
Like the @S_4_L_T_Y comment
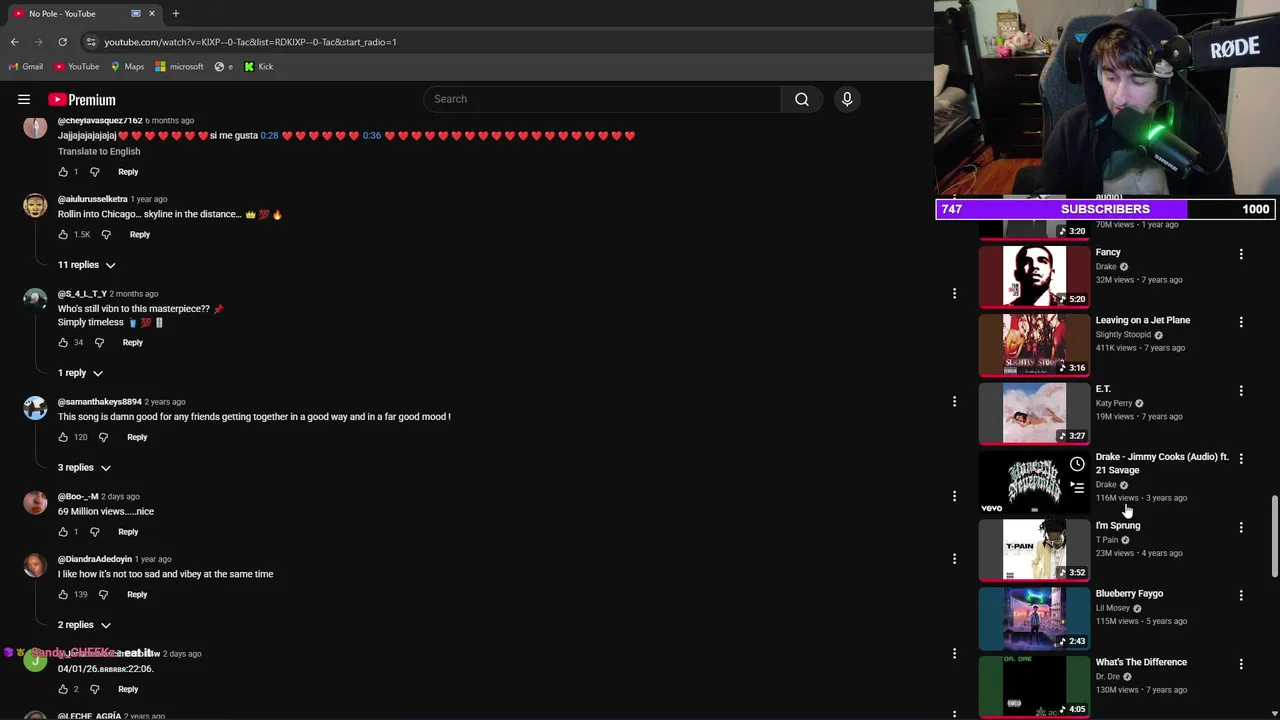63,342
